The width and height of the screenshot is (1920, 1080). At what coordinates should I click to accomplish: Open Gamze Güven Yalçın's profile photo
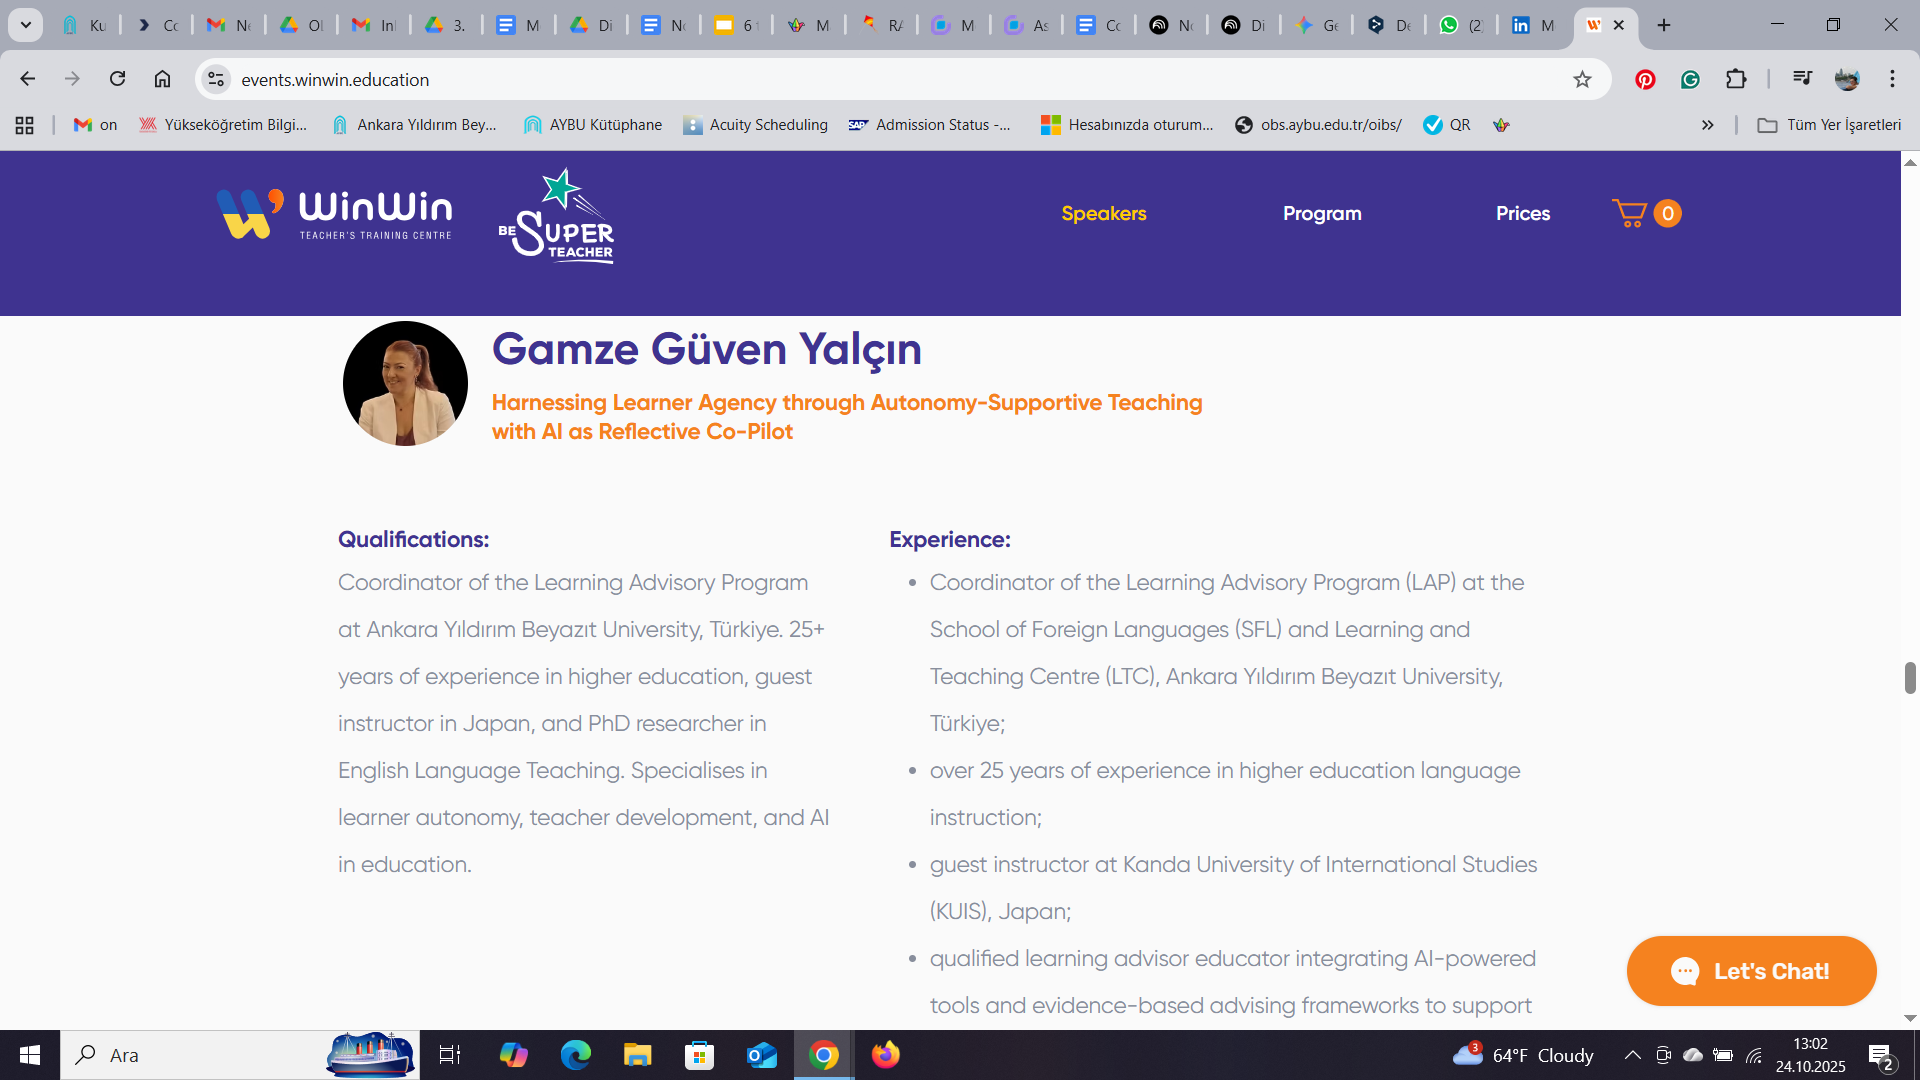pyautogui.click(x=405, y=384)
